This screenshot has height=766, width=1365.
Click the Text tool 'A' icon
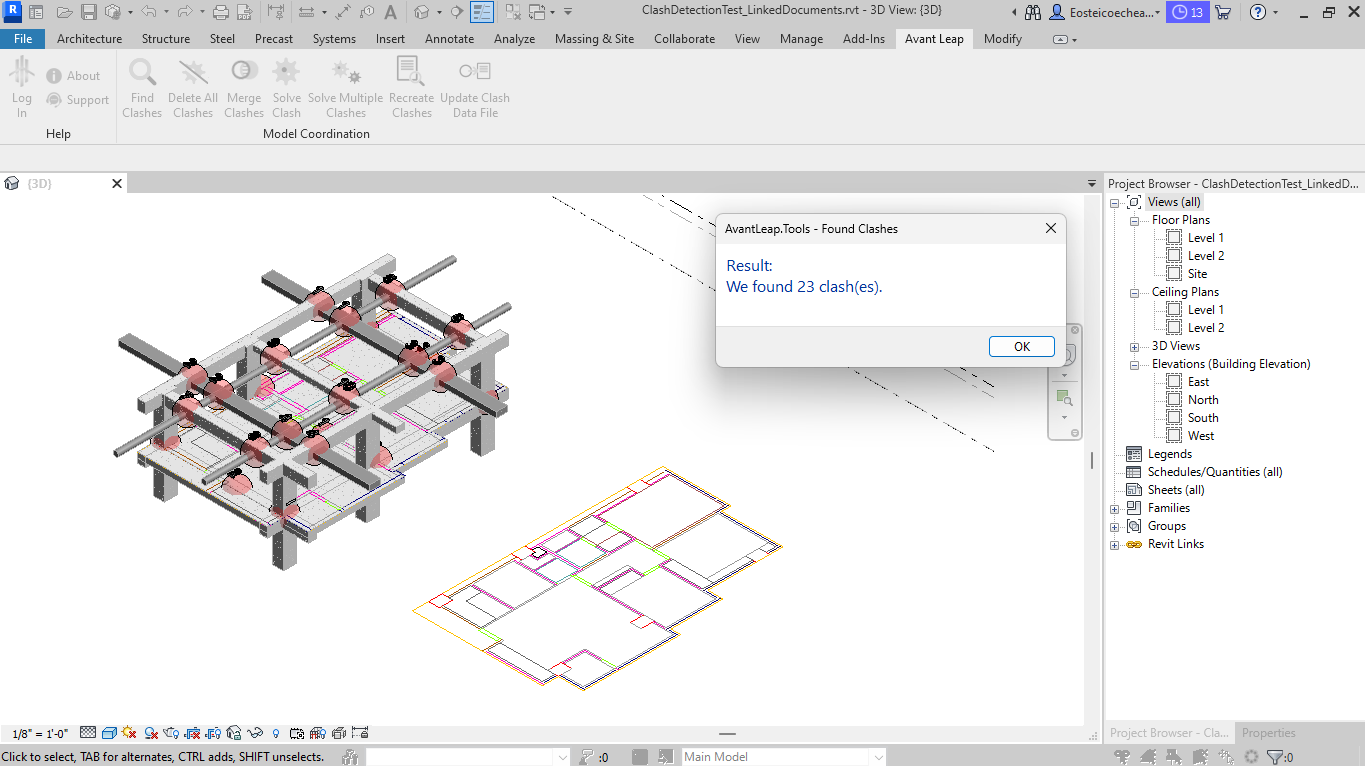click(x=390, y=13)
